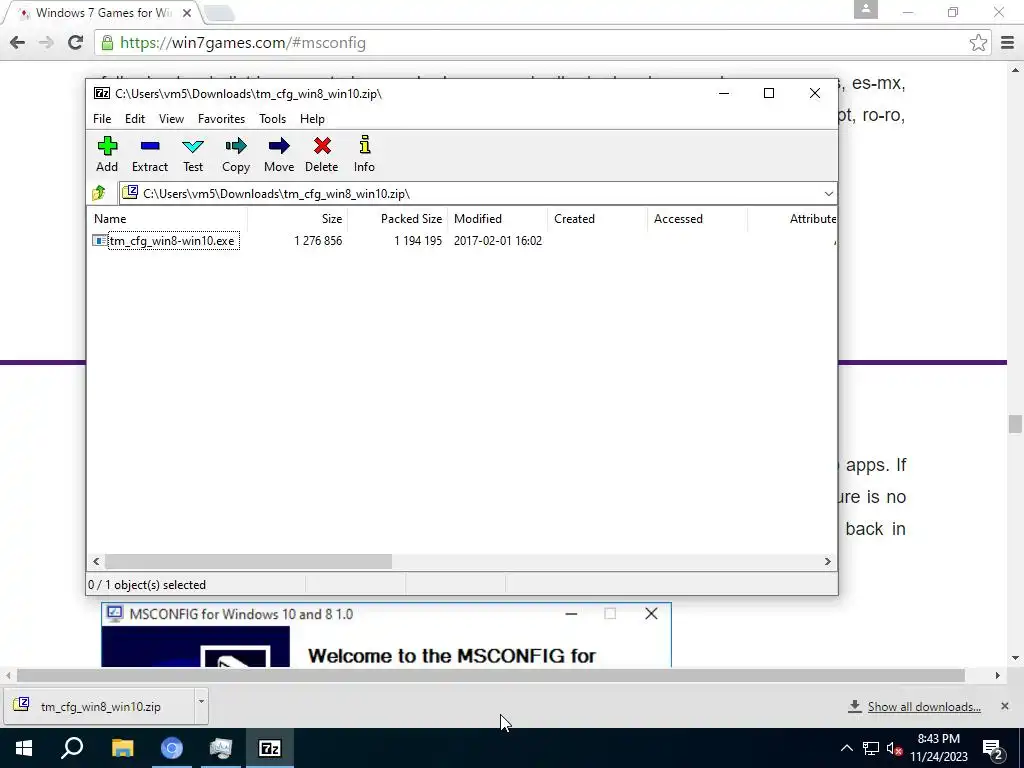Go up one folder level icon
The image size is (1024, 768).
(99, 193)
